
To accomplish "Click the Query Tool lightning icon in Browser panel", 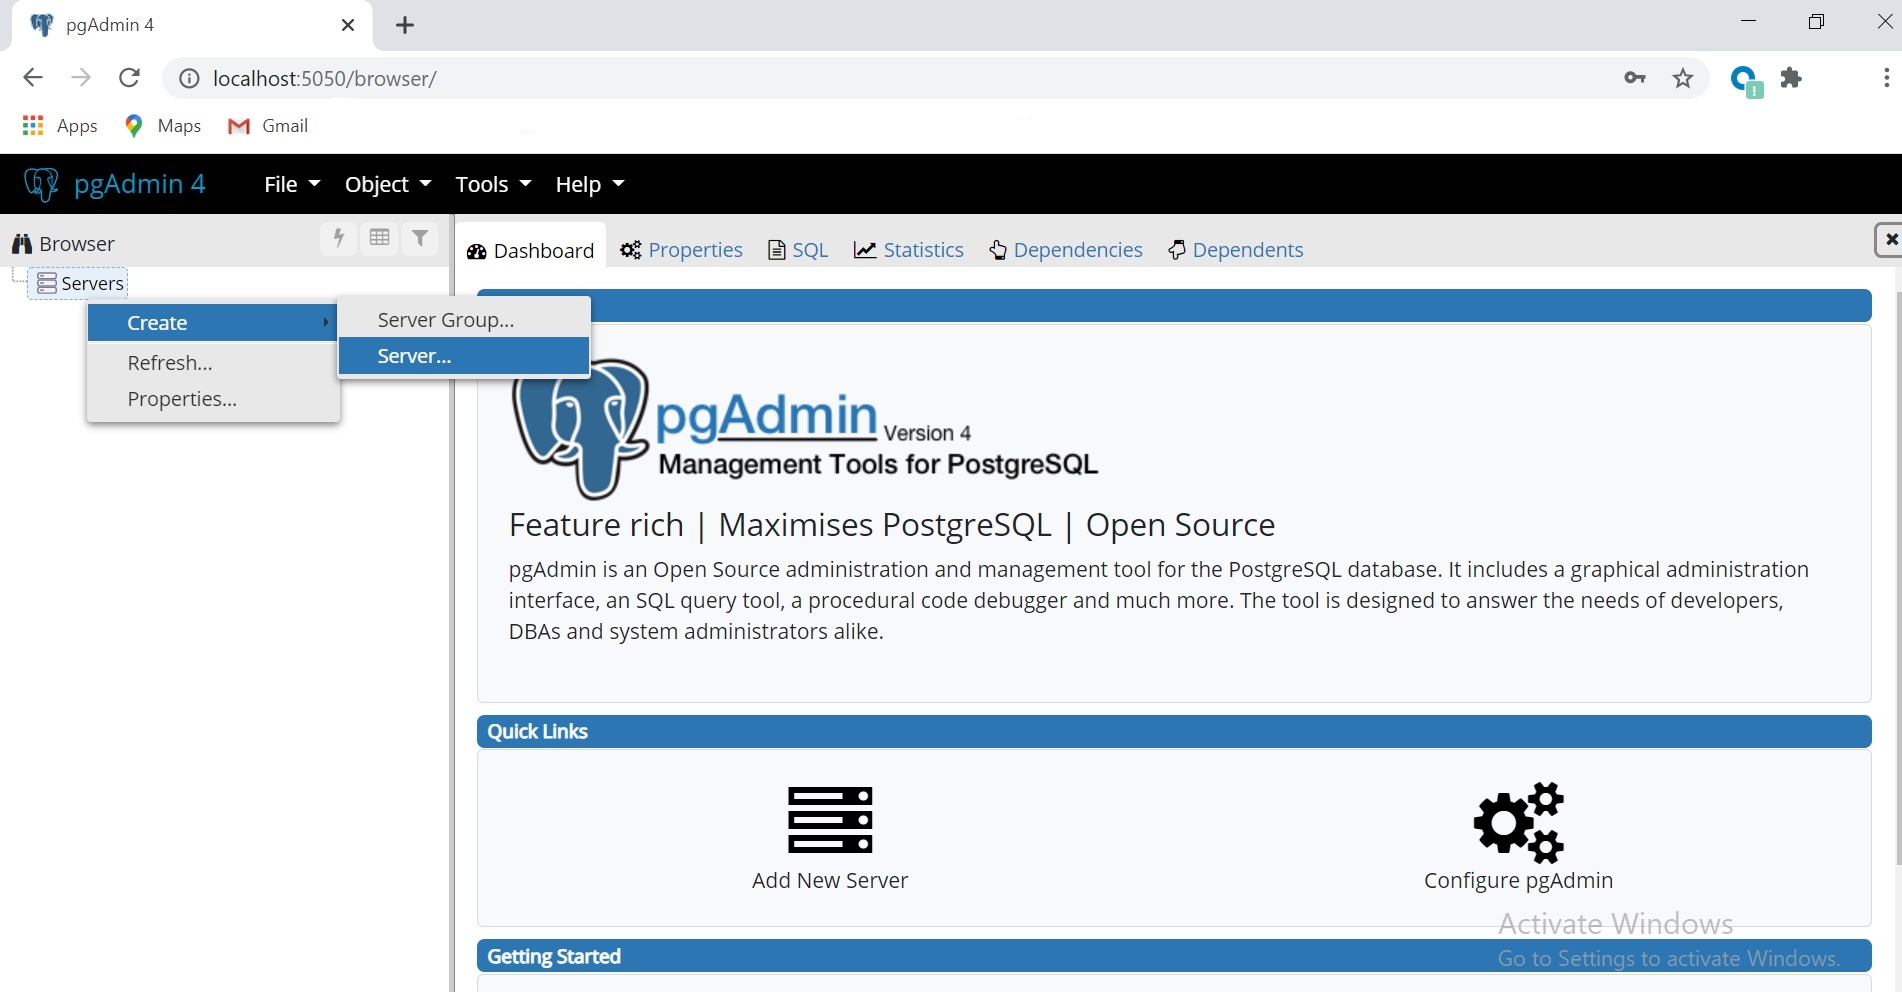I will tap(339, 238).
